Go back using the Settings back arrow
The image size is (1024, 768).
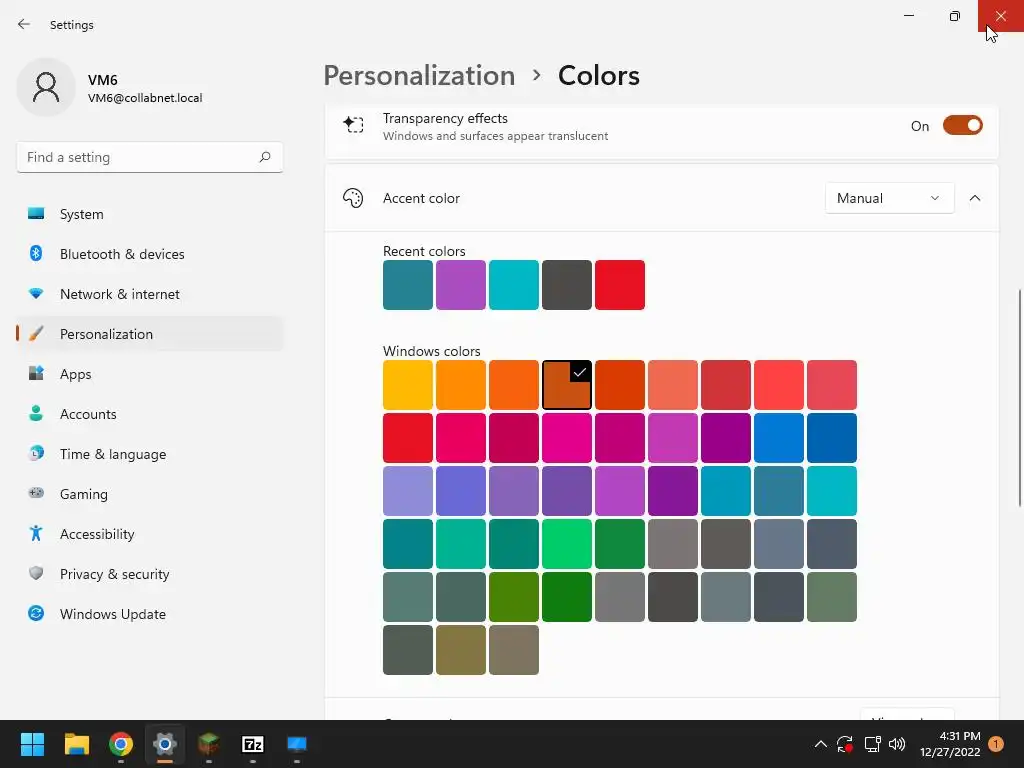(24, 24)
